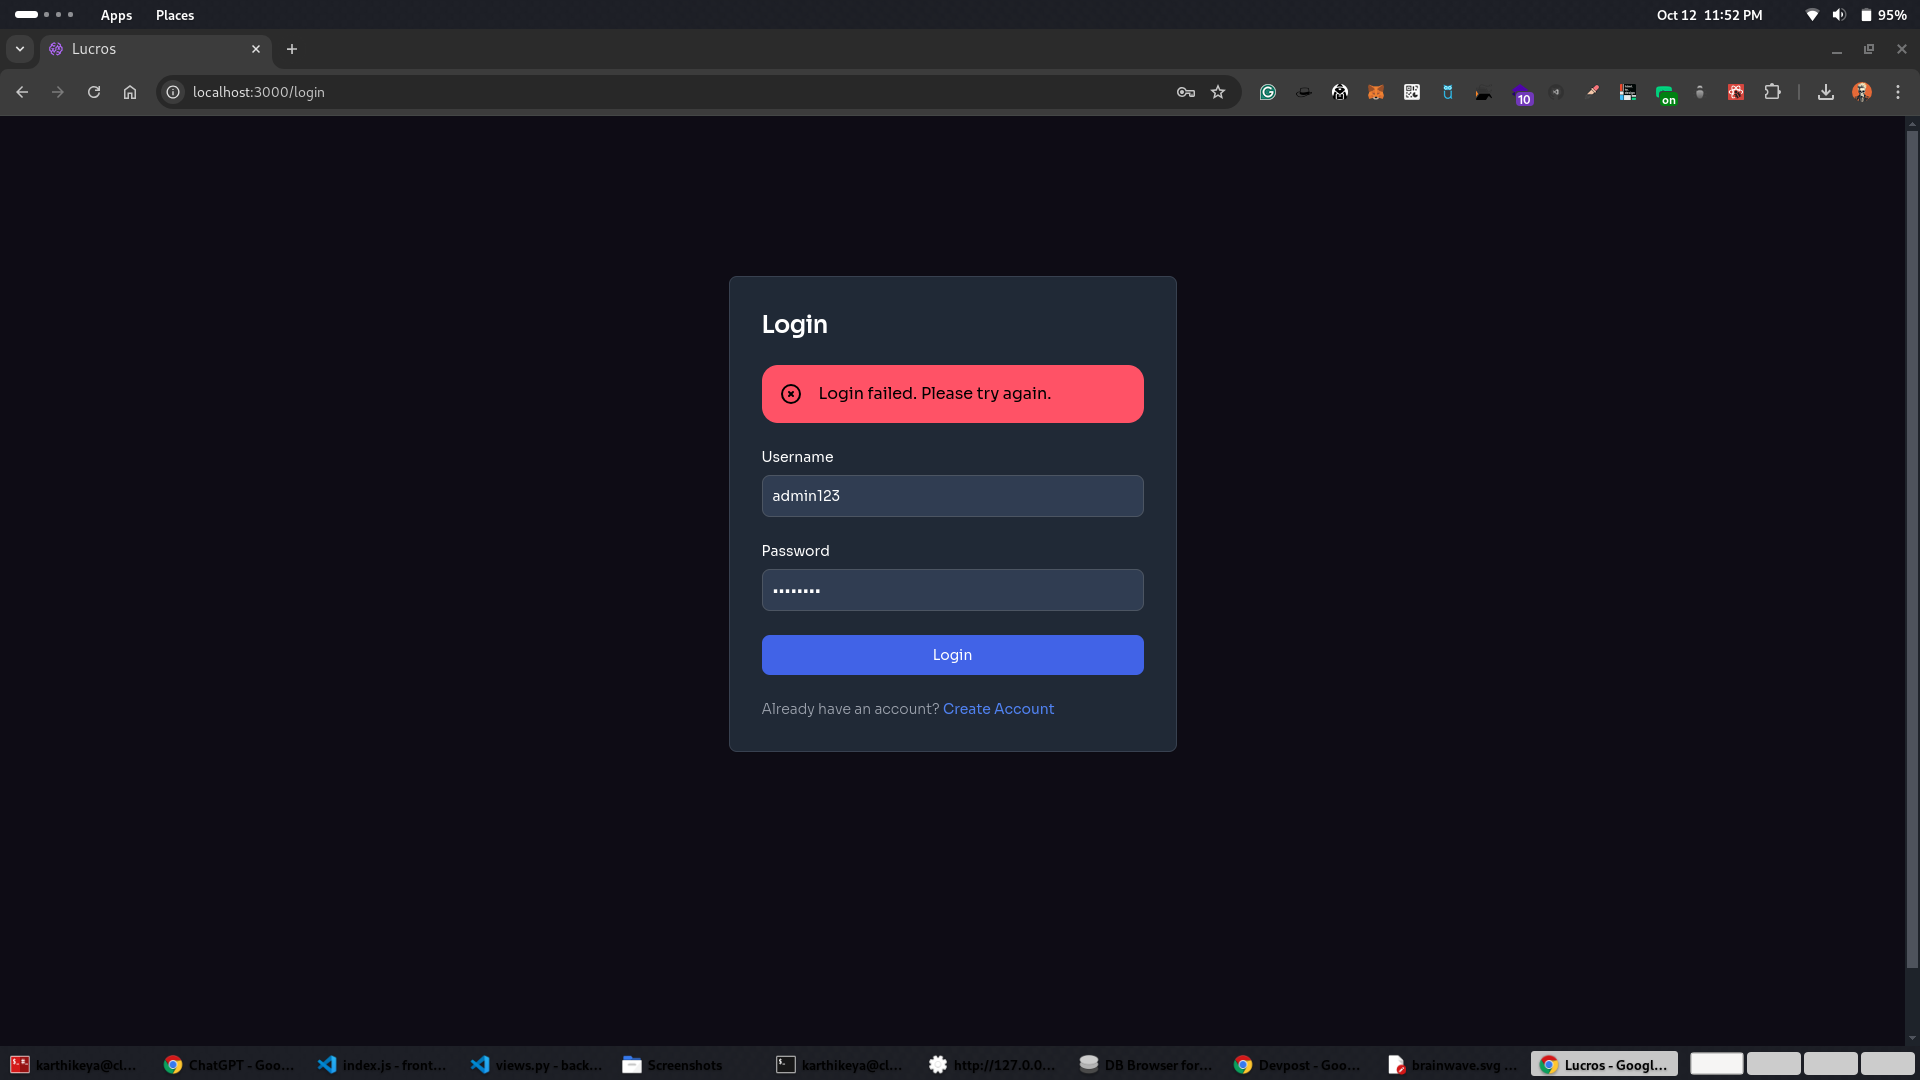Open the QR code extension
Screen dimensions: 1920x1080
click(x=1412, y=92)
